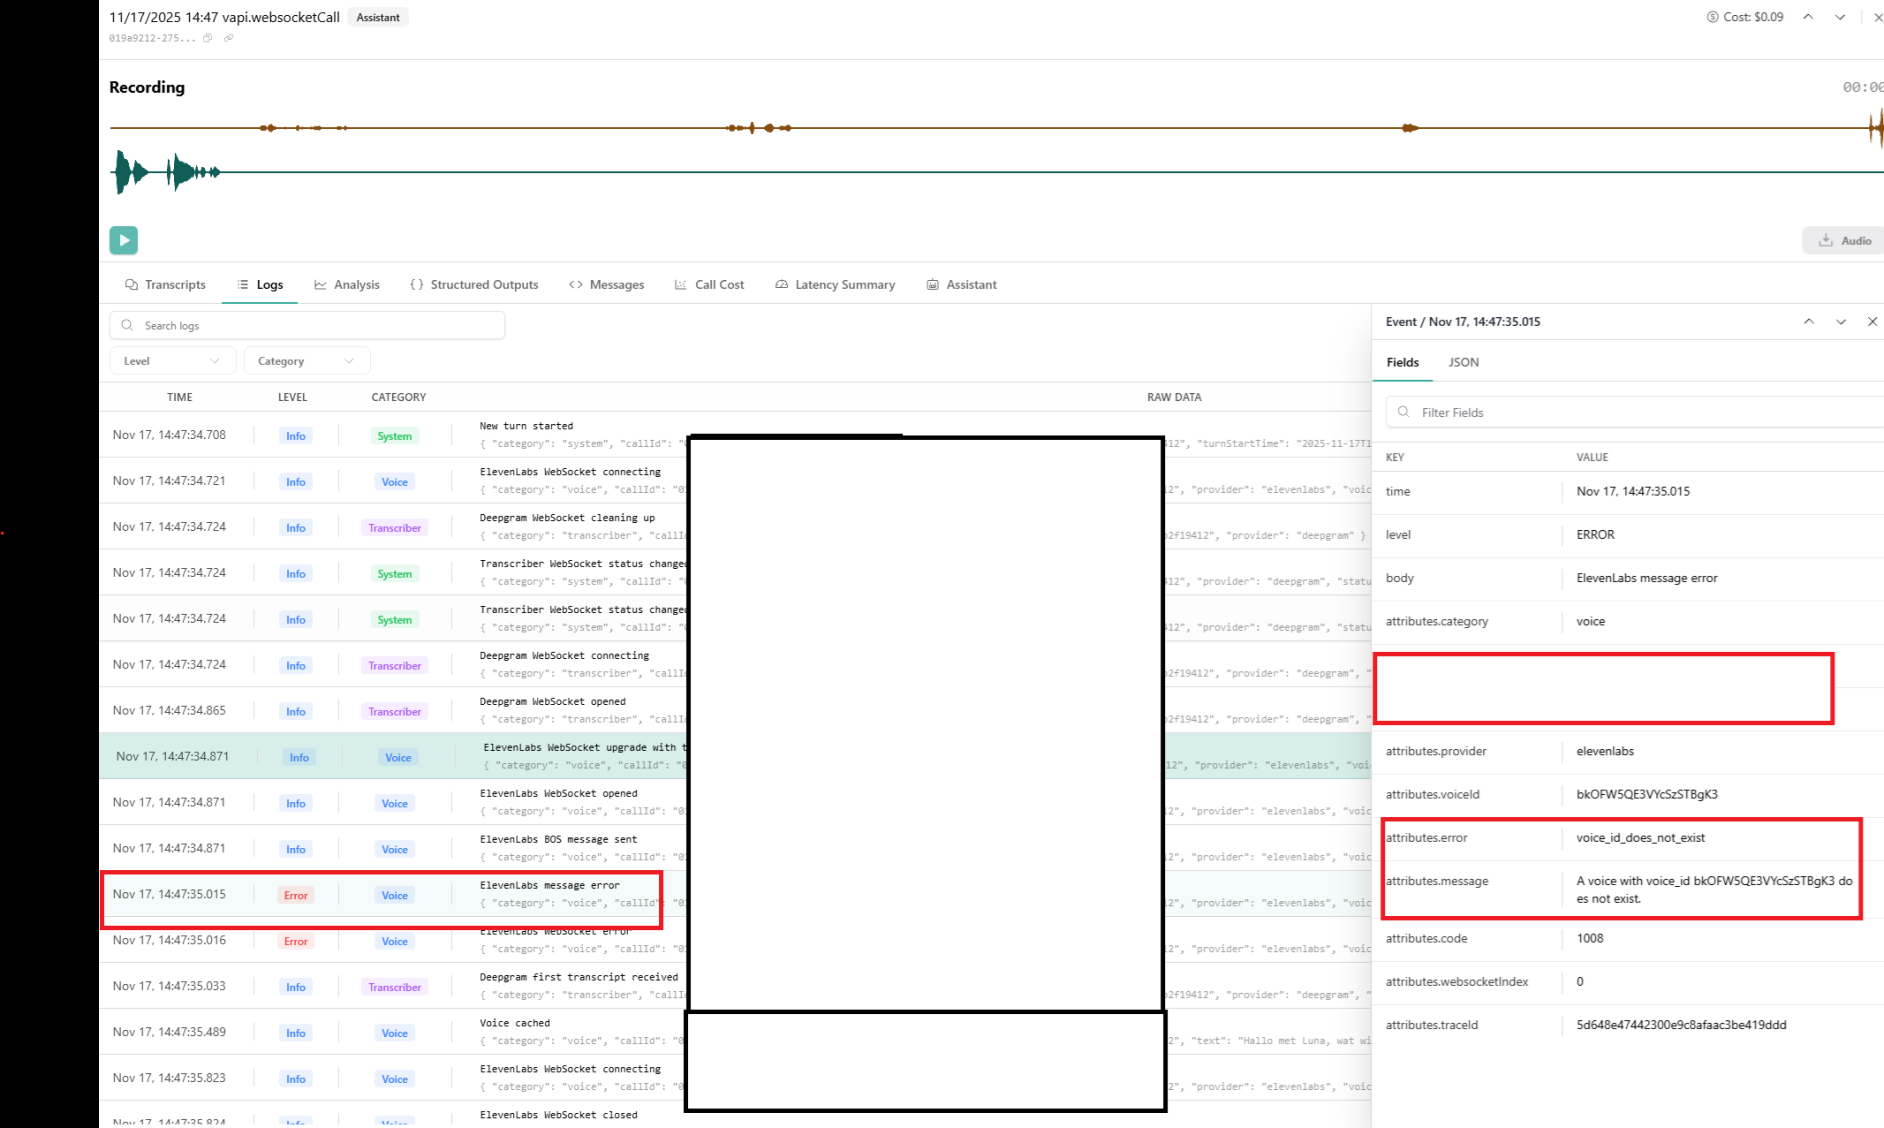Click the attributes.code value 1008

click(1590, 938)
